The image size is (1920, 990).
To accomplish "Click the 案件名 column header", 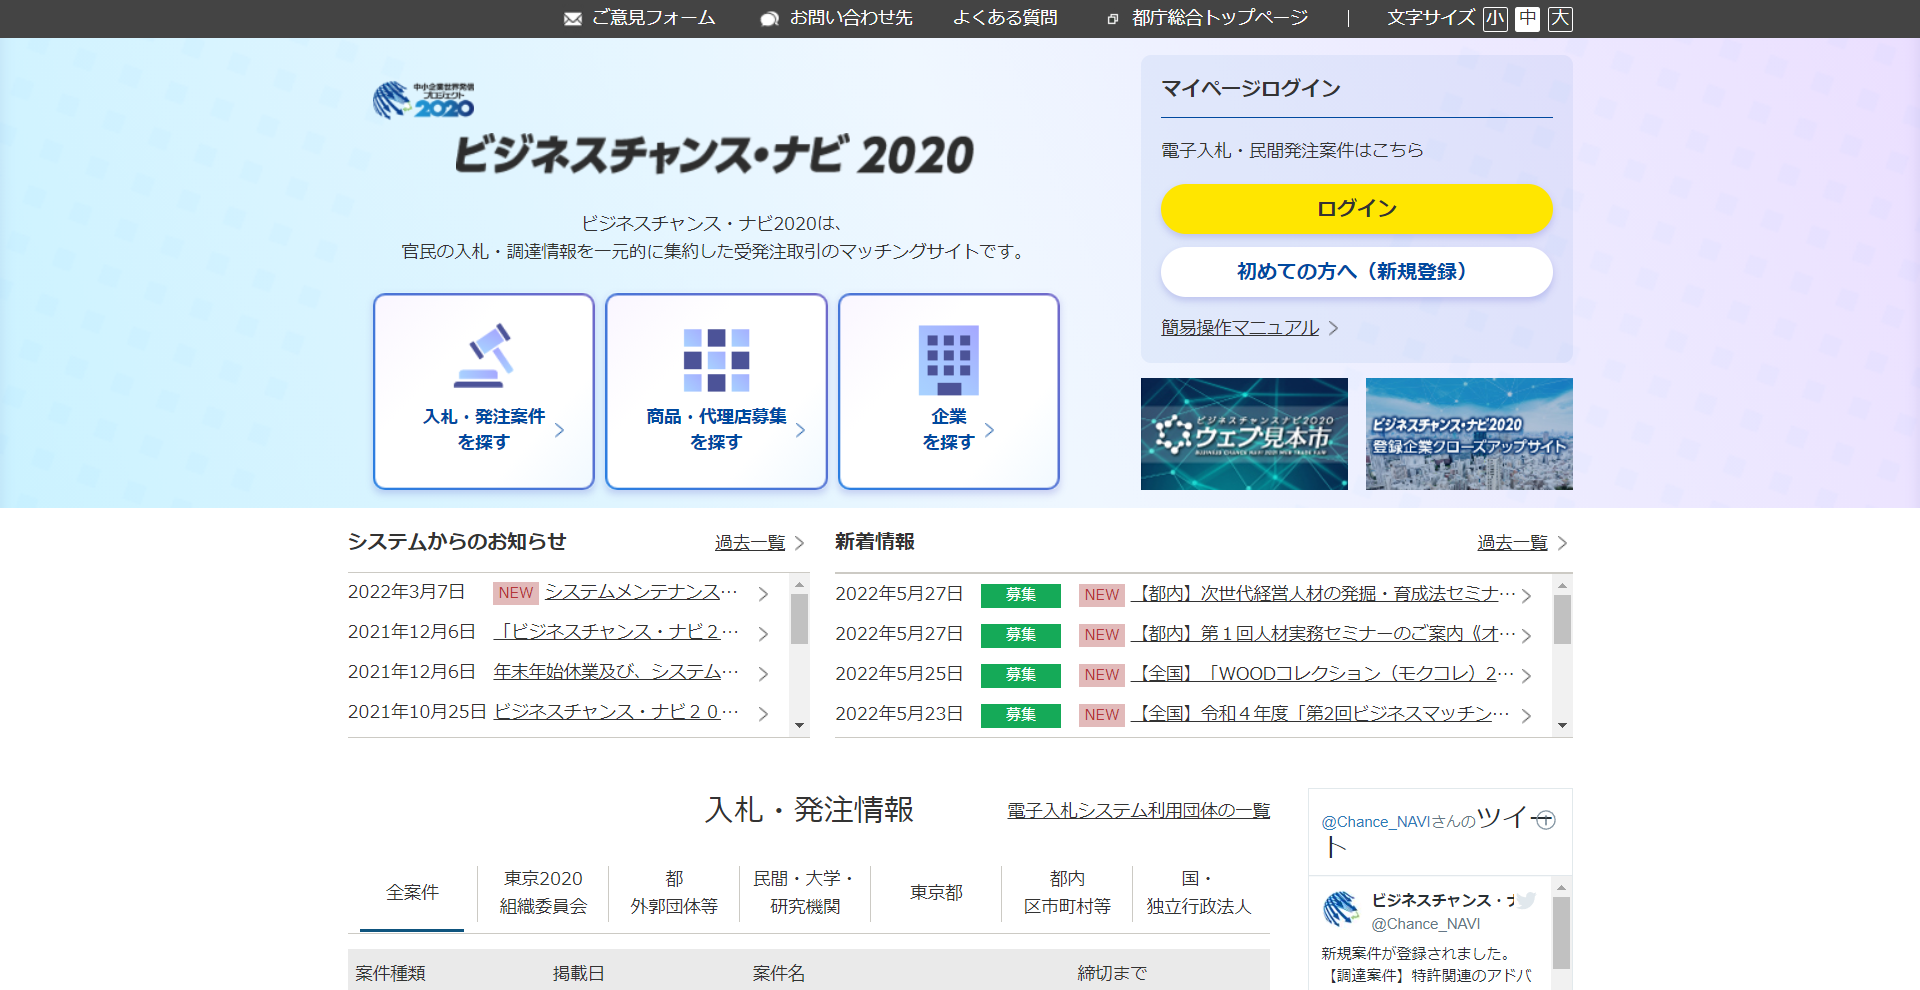I will [778, 973].
